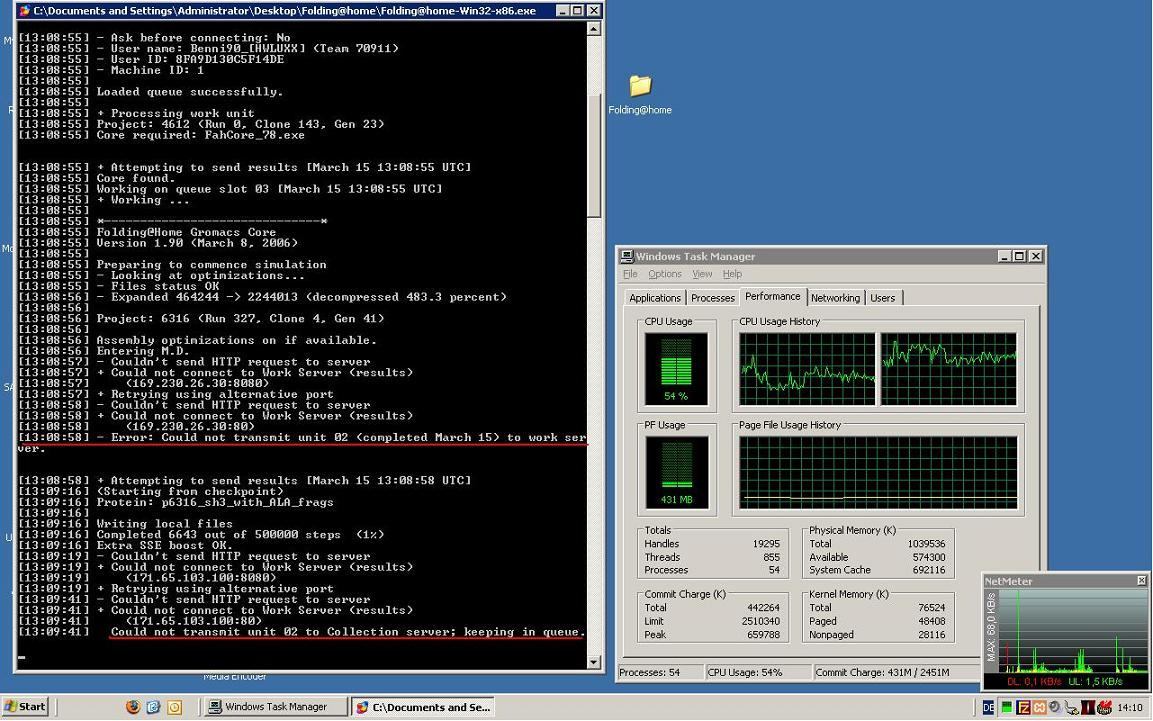Click the green CPU usage tray icon
1153x721 pixels.
1006,708
